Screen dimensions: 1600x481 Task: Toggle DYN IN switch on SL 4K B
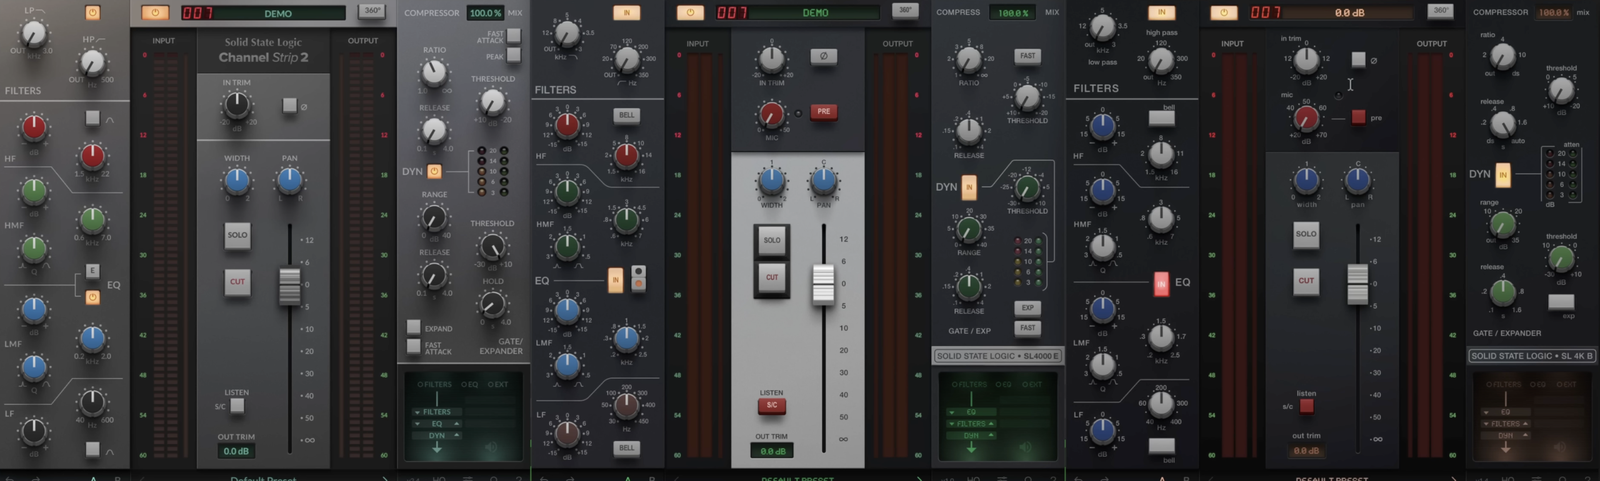coord(1502,175)
